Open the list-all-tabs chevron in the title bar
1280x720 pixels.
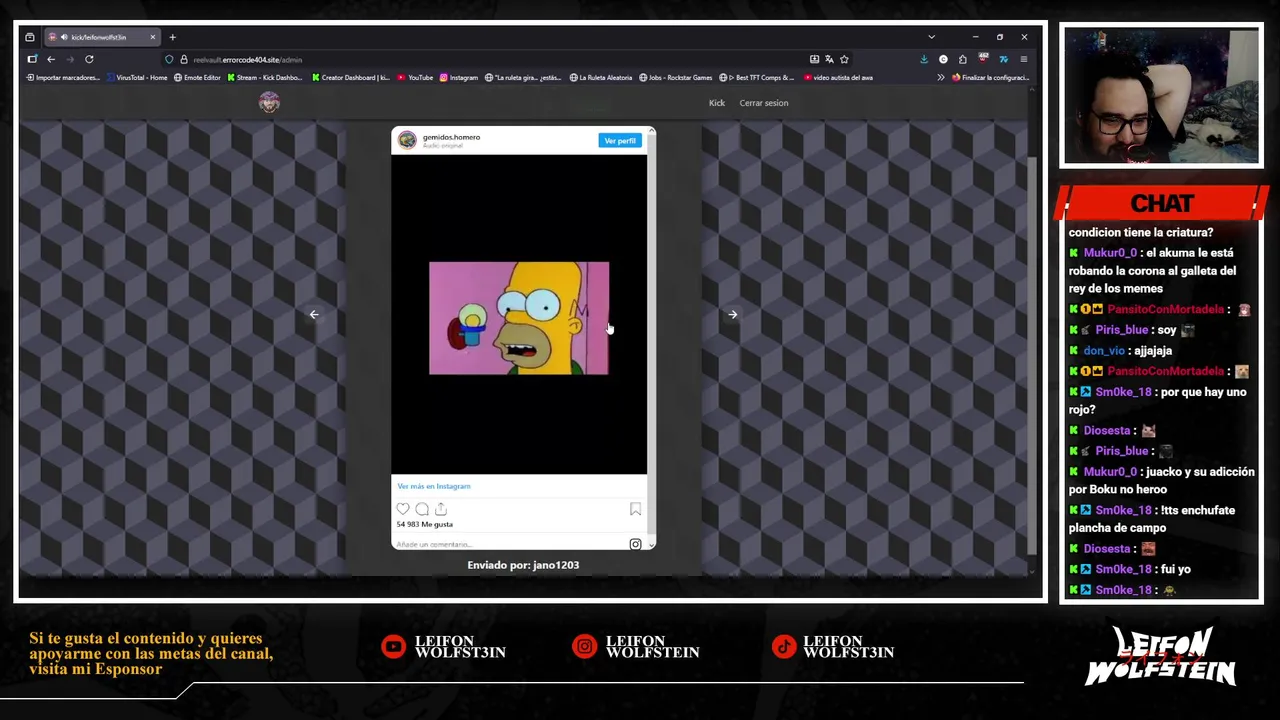pos(931,37)
